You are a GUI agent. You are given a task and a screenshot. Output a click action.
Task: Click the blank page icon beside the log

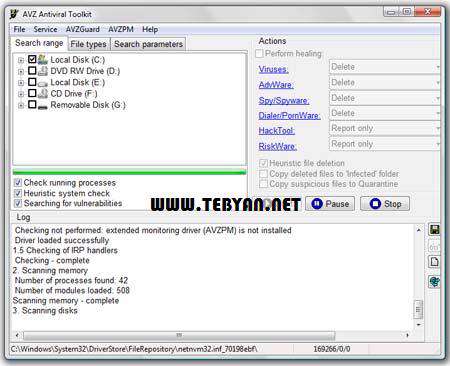(434, 262)
